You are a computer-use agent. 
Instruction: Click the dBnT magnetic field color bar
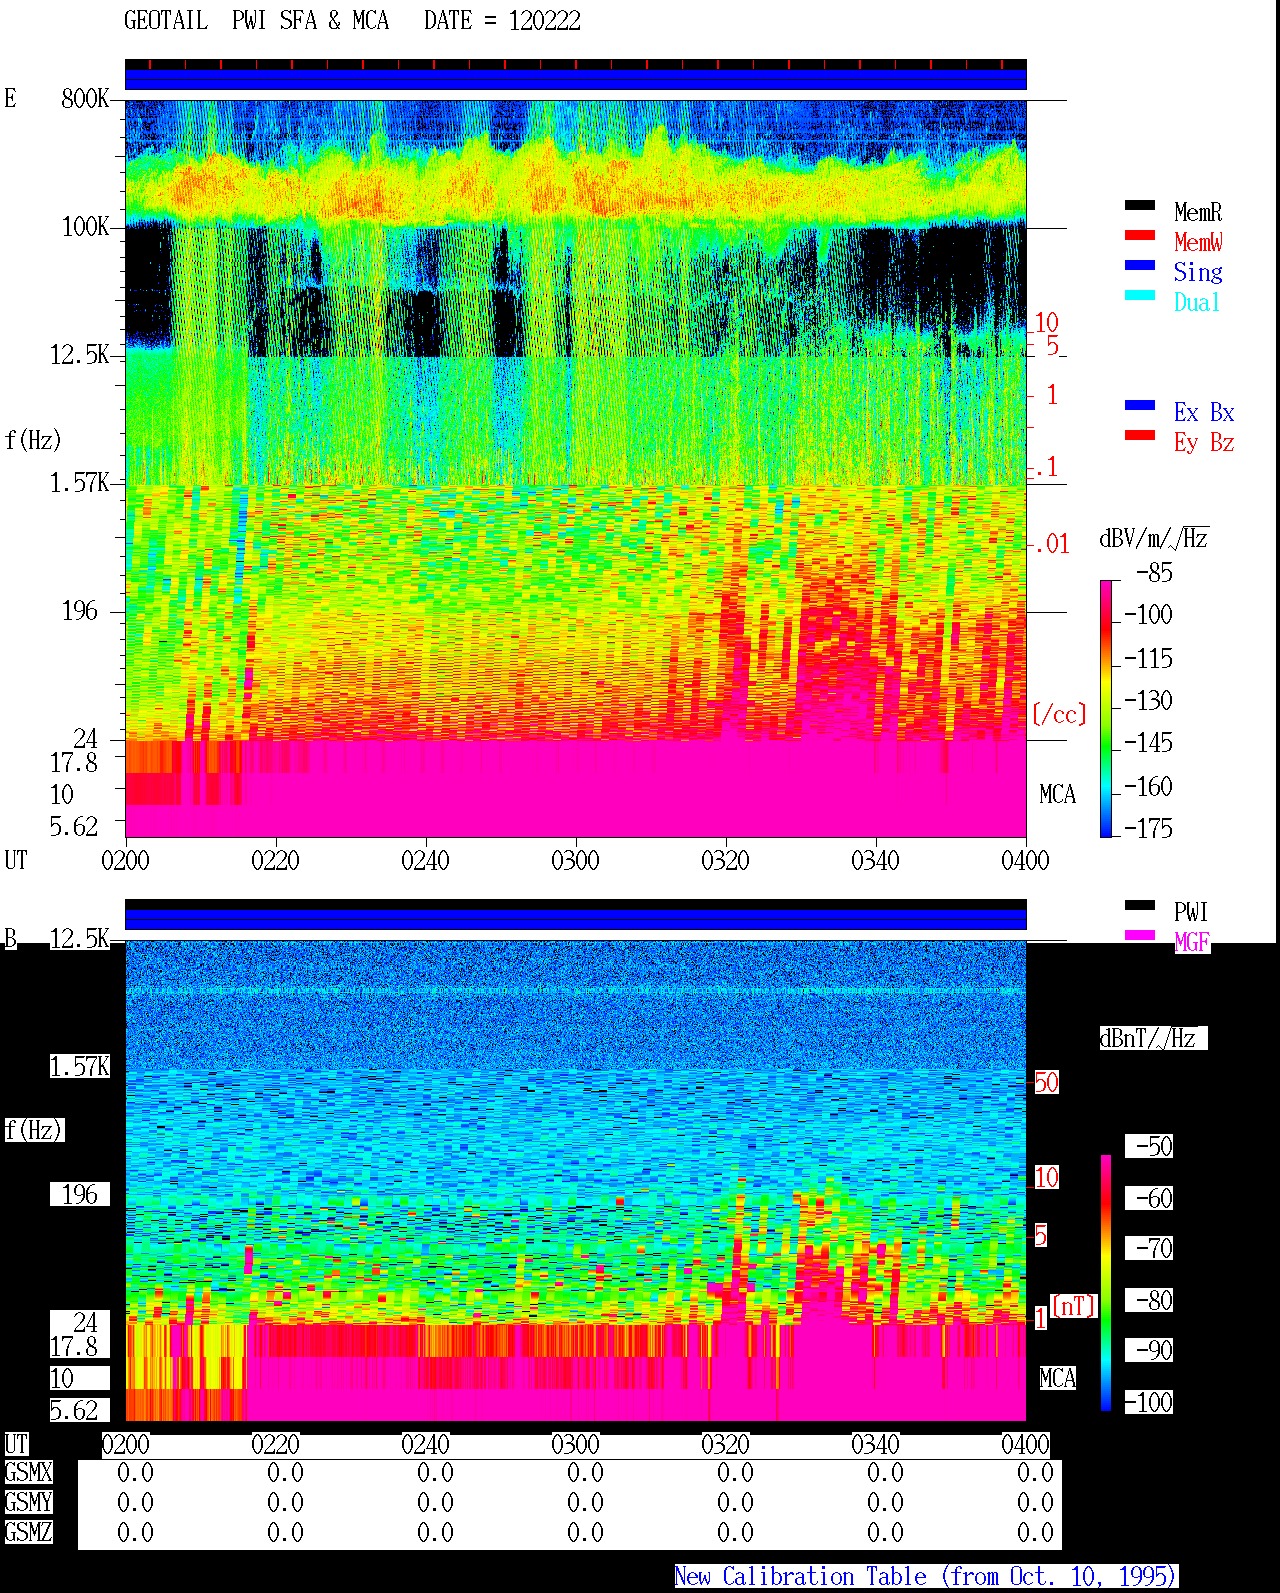pos(1106,1282)
